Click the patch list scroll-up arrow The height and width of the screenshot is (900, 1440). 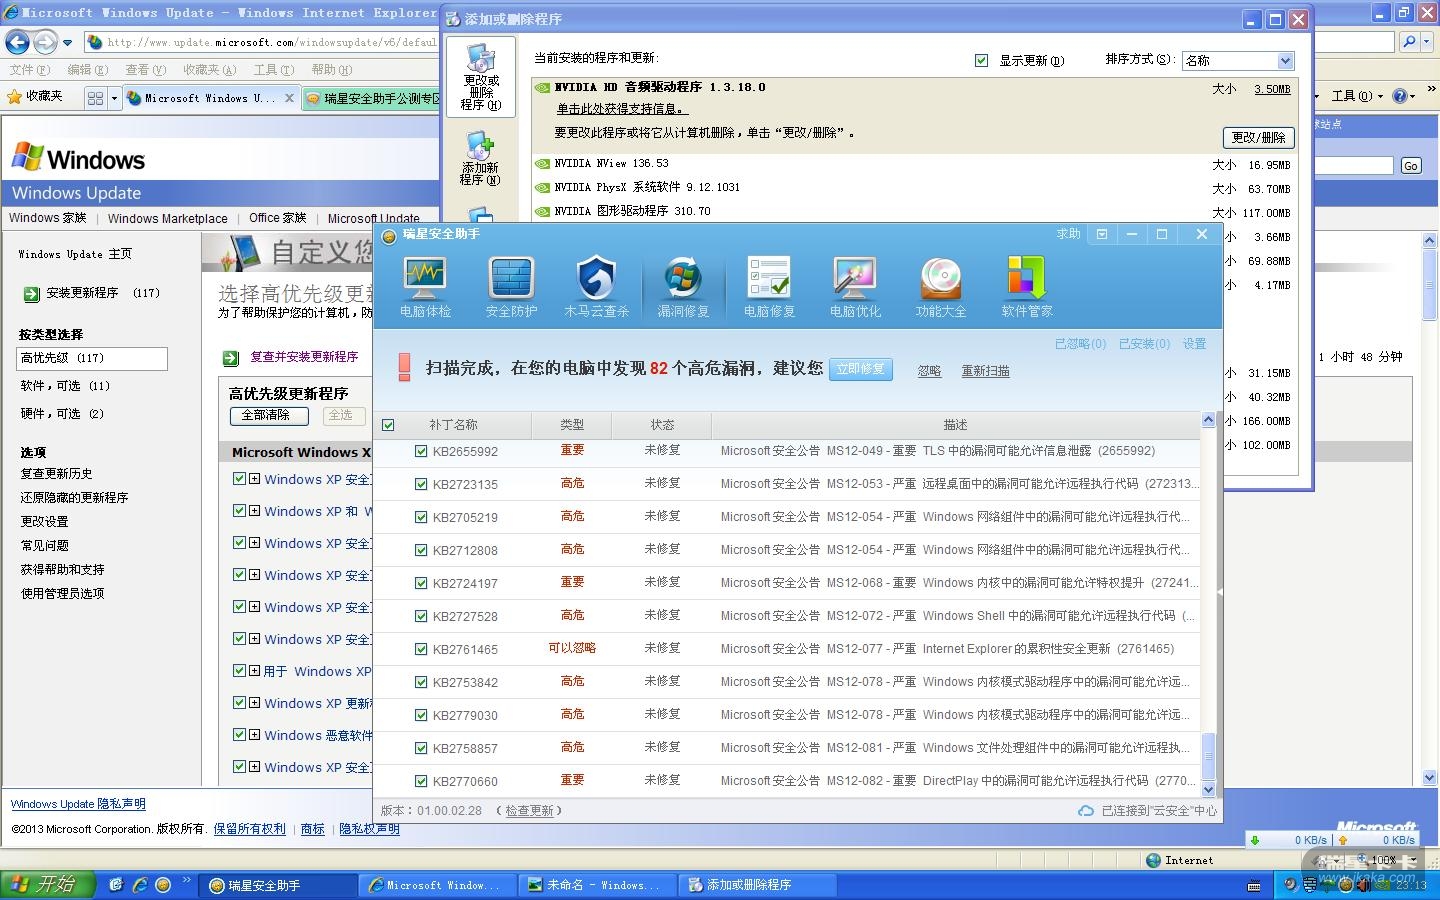pos(1208,420)
